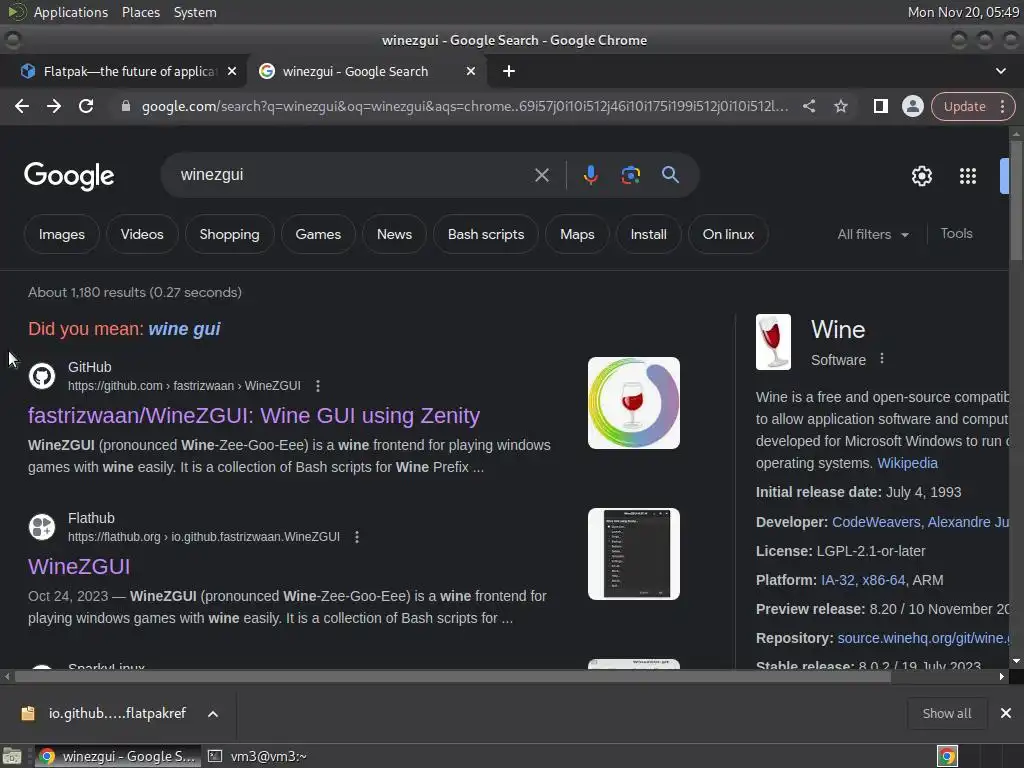View site security lock info

126,106
